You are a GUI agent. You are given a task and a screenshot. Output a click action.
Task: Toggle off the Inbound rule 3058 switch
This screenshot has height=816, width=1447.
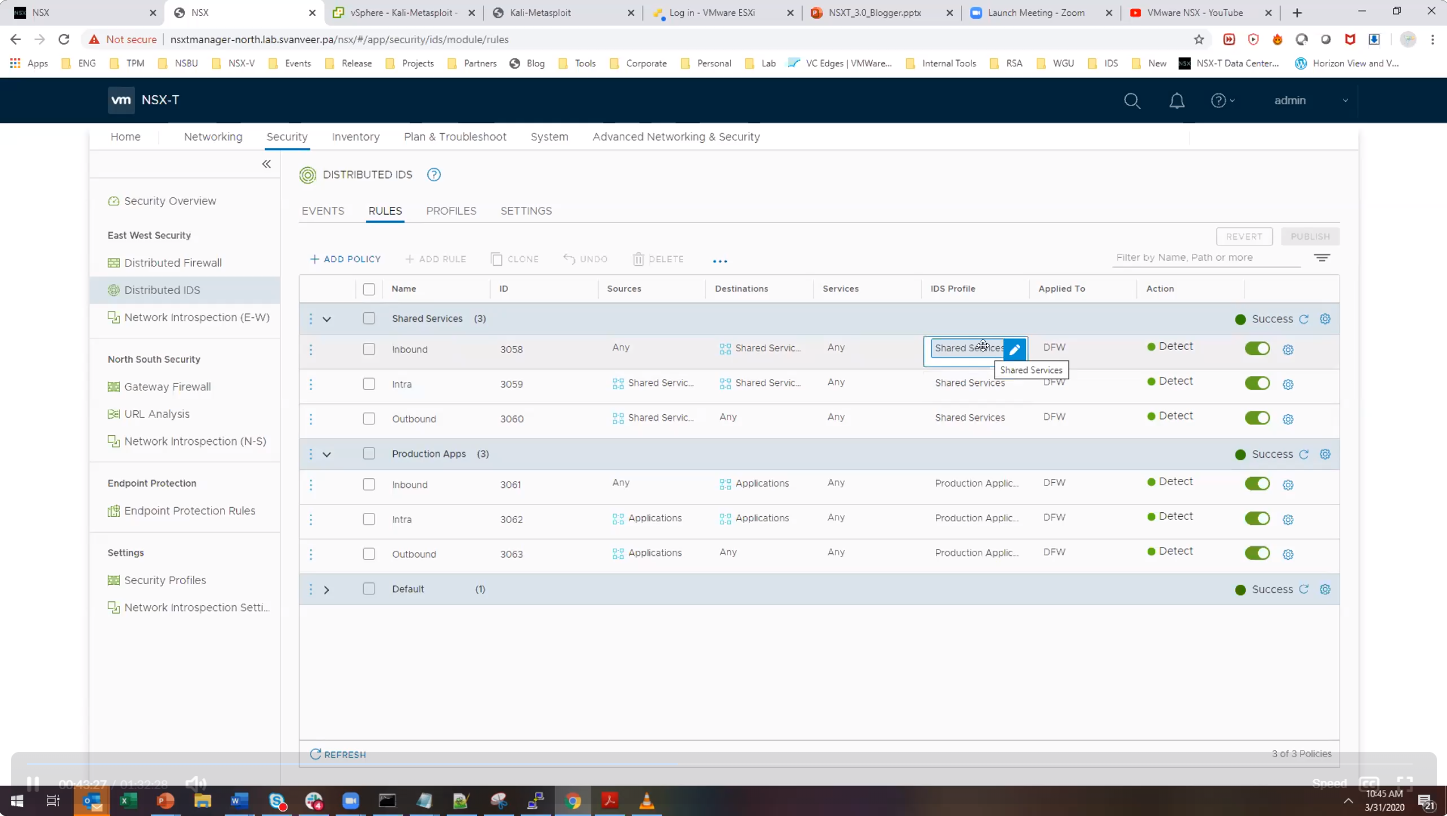coord(1257,349)
